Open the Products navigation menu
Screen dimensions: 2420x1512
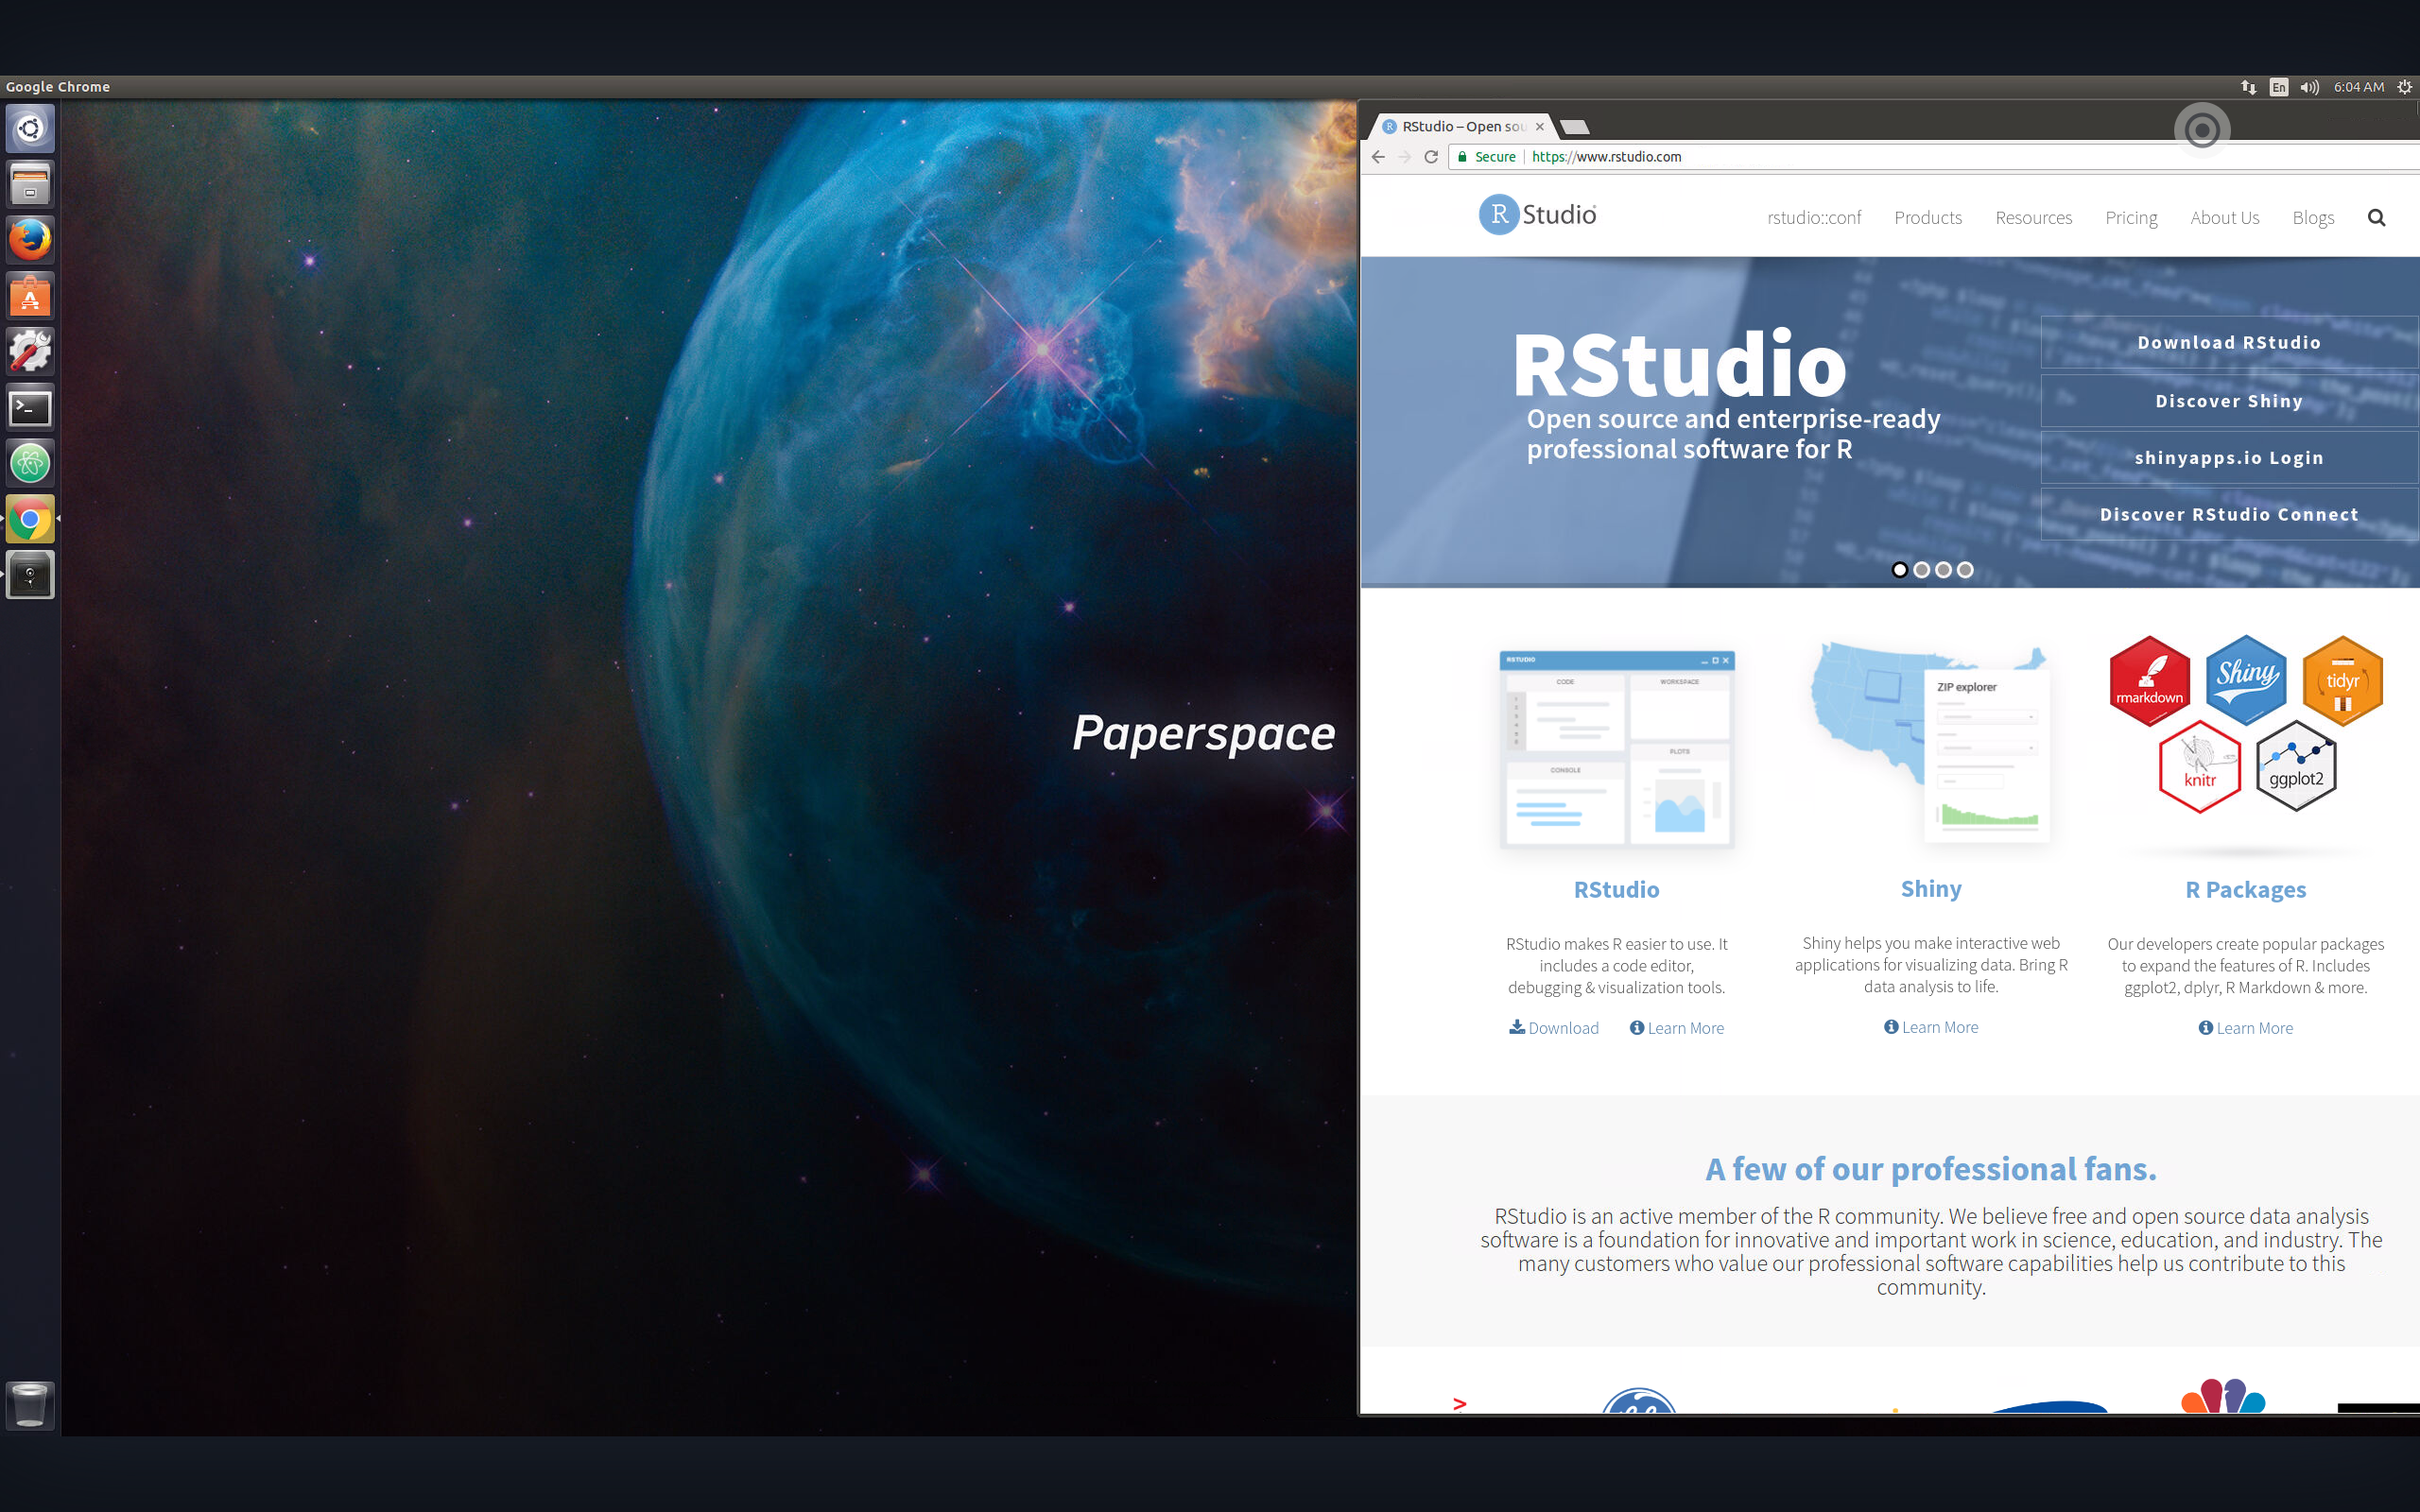[1927, 218]
